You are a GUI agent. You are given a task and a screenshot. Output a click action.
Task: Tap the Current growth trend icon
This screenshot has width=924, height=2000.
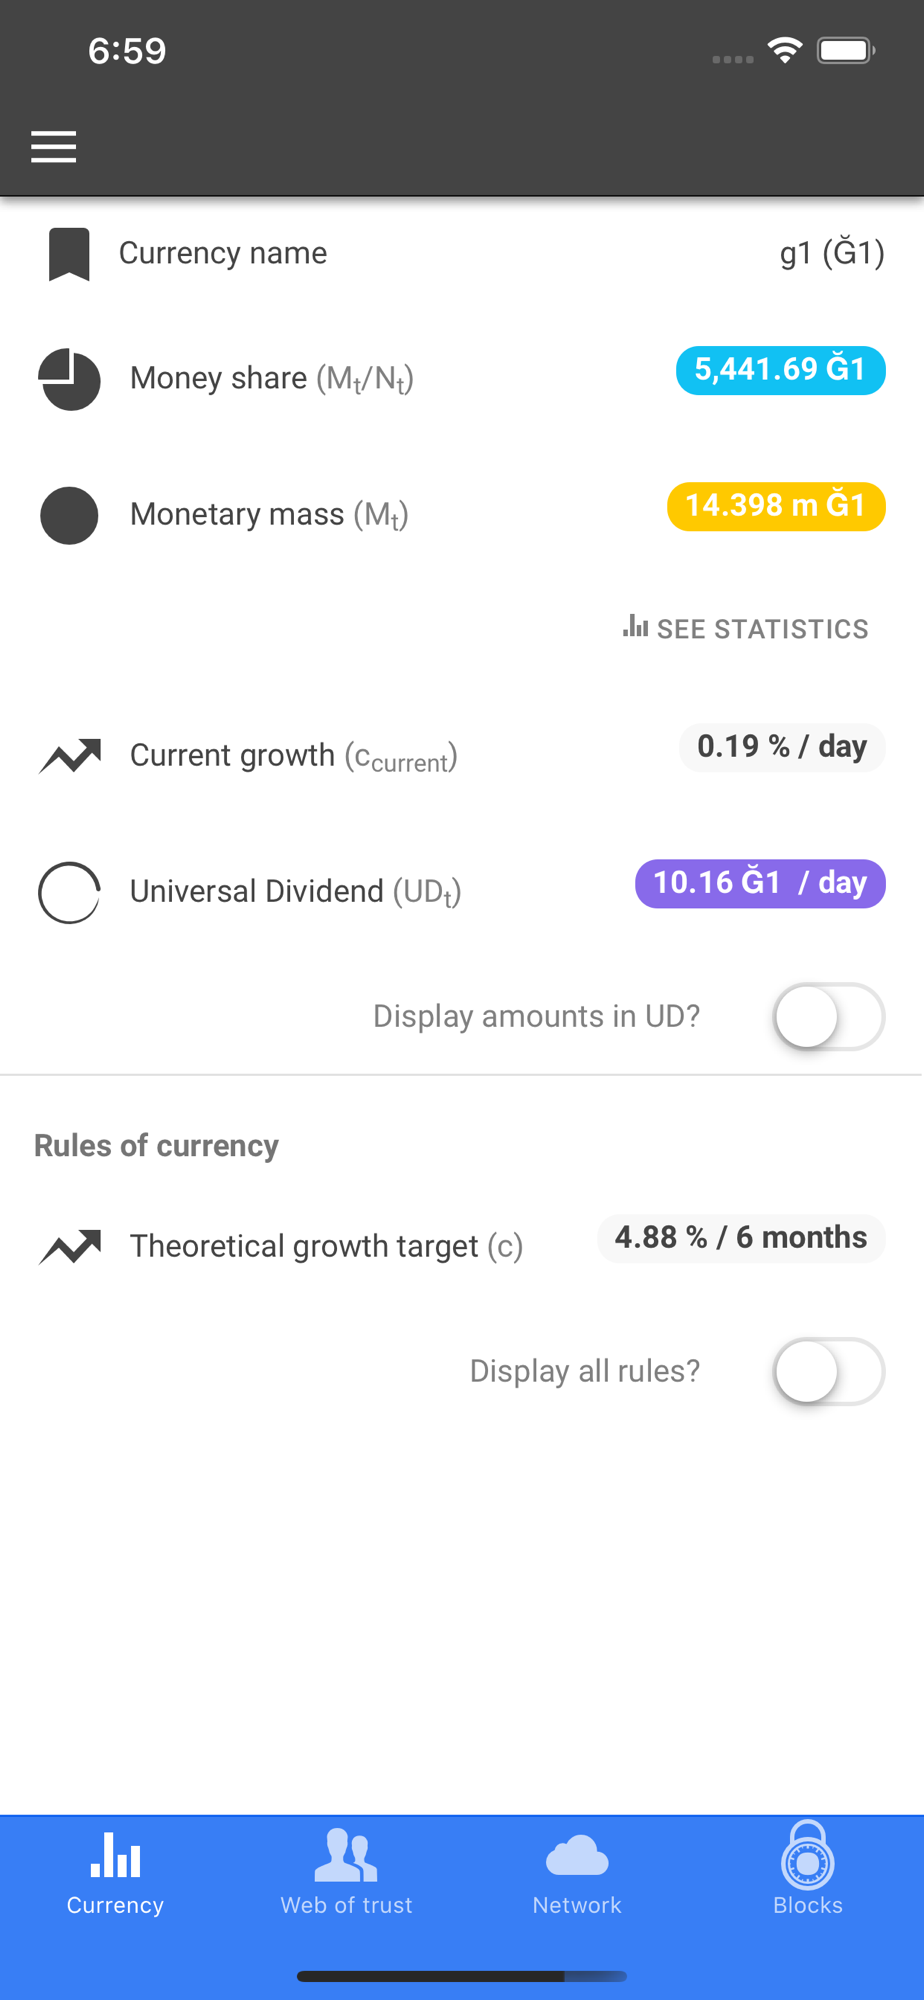pyautogui.click(x=69, y=756)
